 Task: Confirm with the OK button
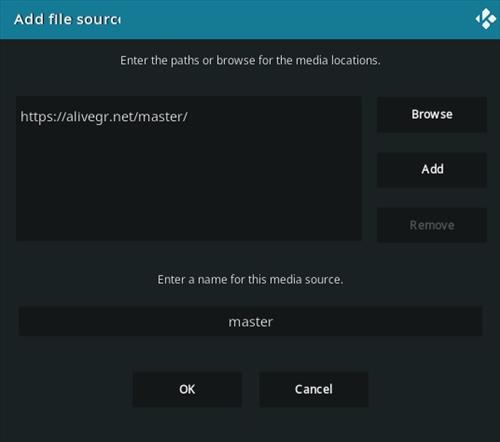tap(187, 389)
